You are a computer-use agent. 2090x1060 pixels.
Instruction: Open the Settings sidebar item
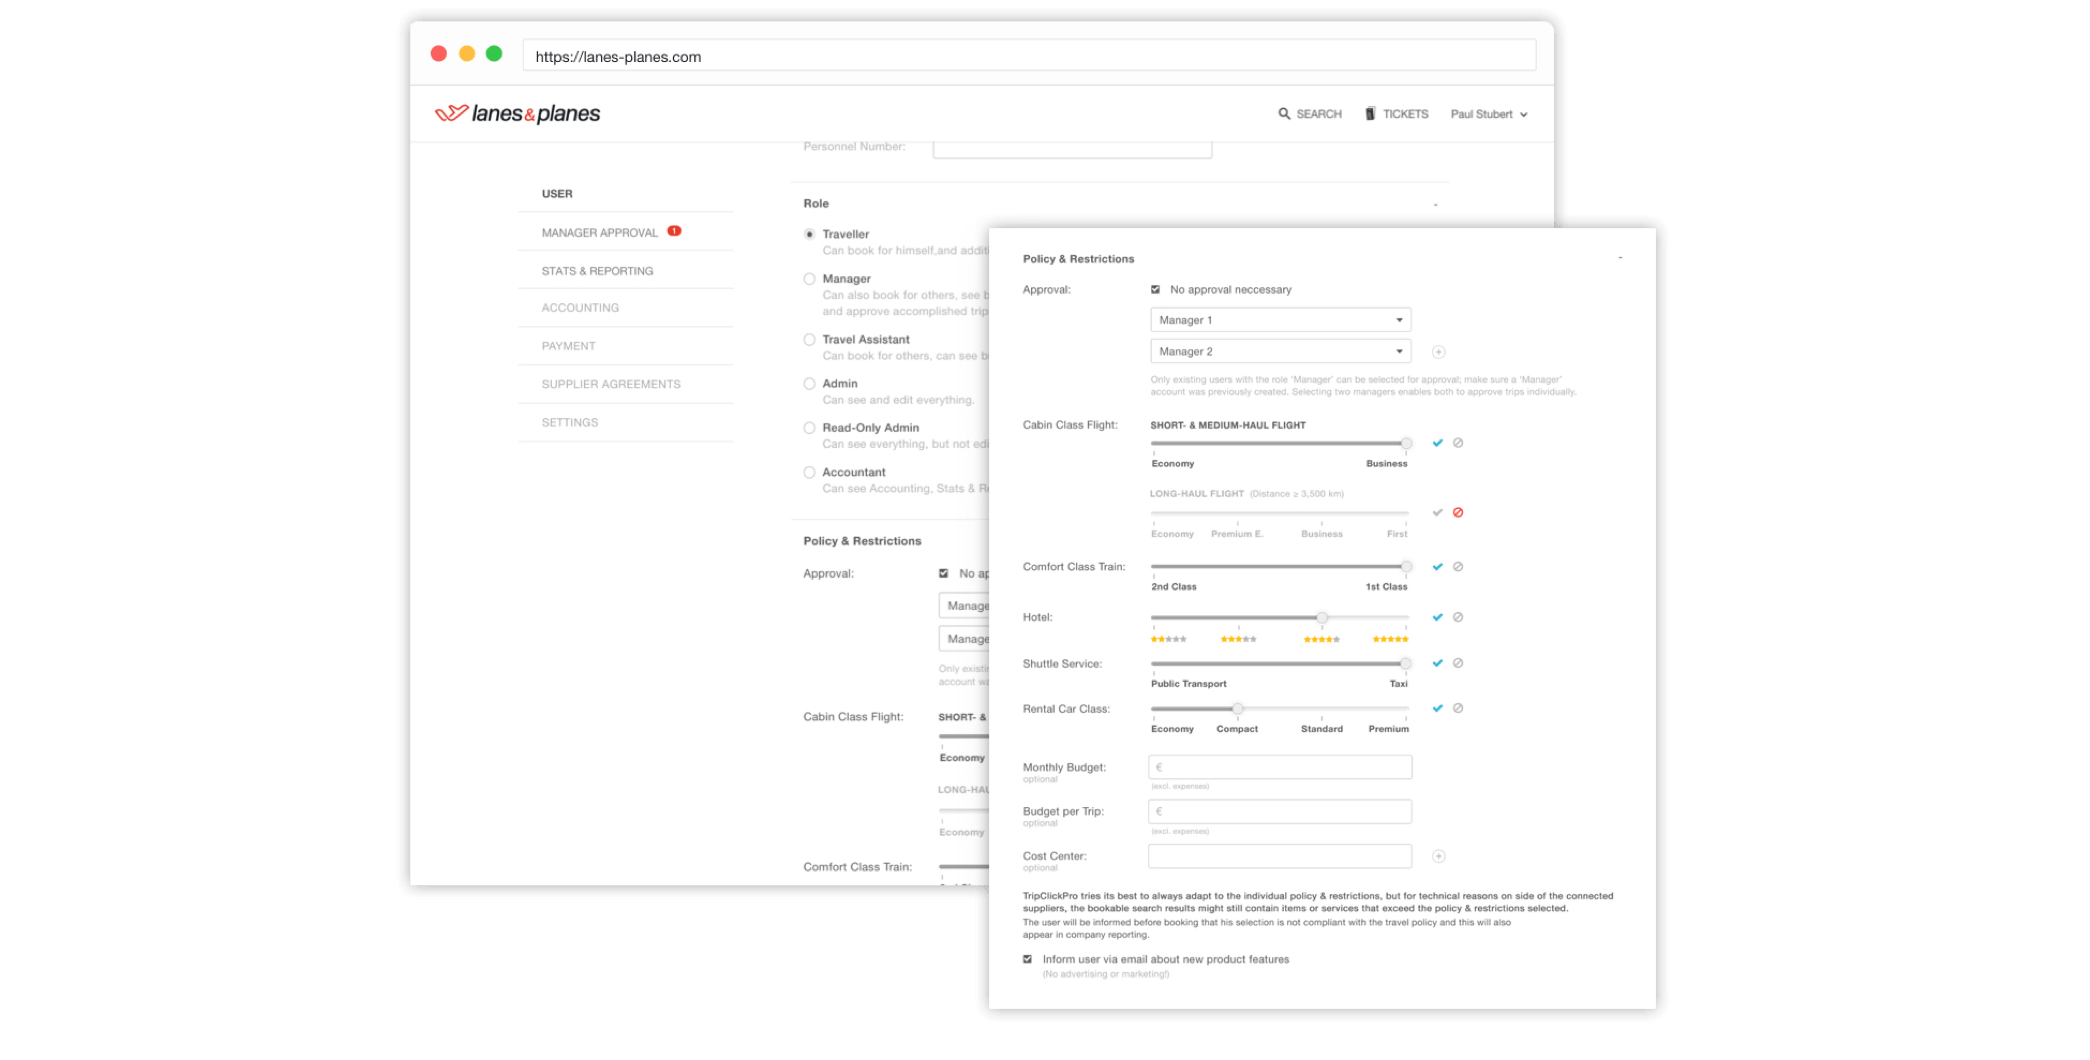point(570,423)
